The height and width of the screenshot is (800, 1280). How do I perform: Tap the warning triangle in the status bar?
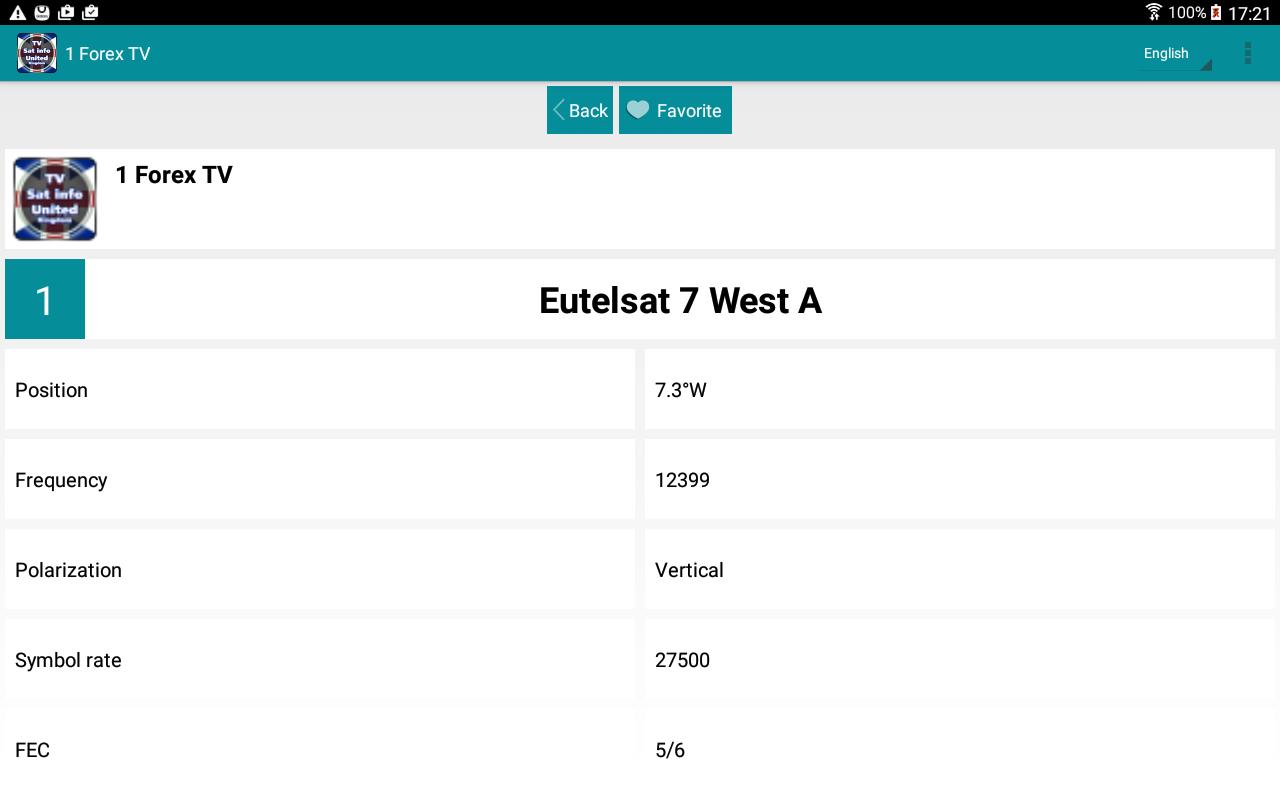coord(17,13)
